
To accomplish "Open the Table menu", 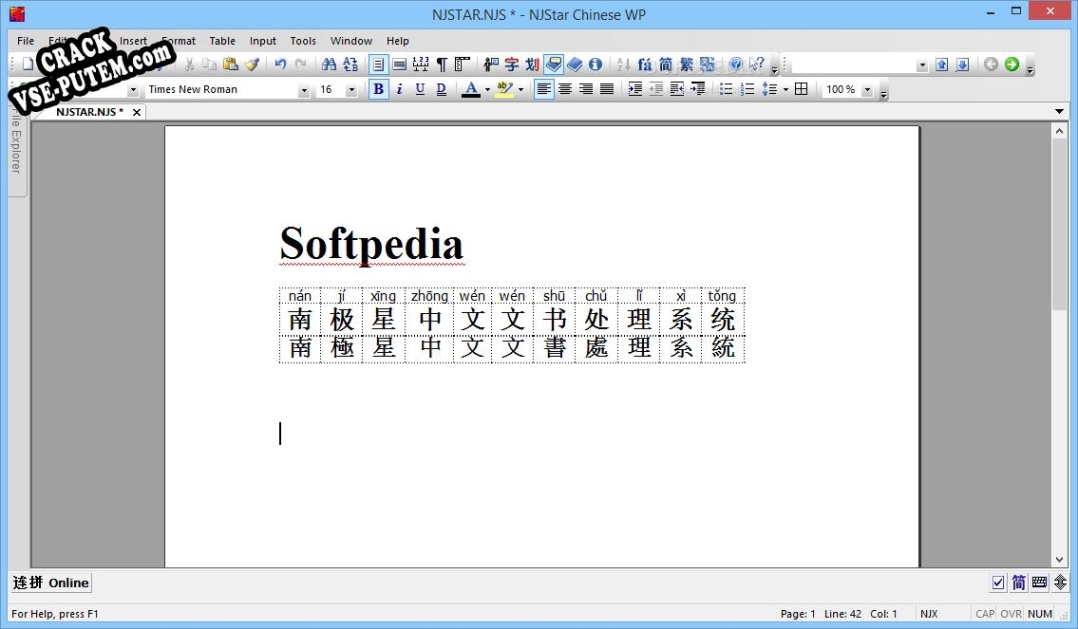I will (x=222, y=41).
